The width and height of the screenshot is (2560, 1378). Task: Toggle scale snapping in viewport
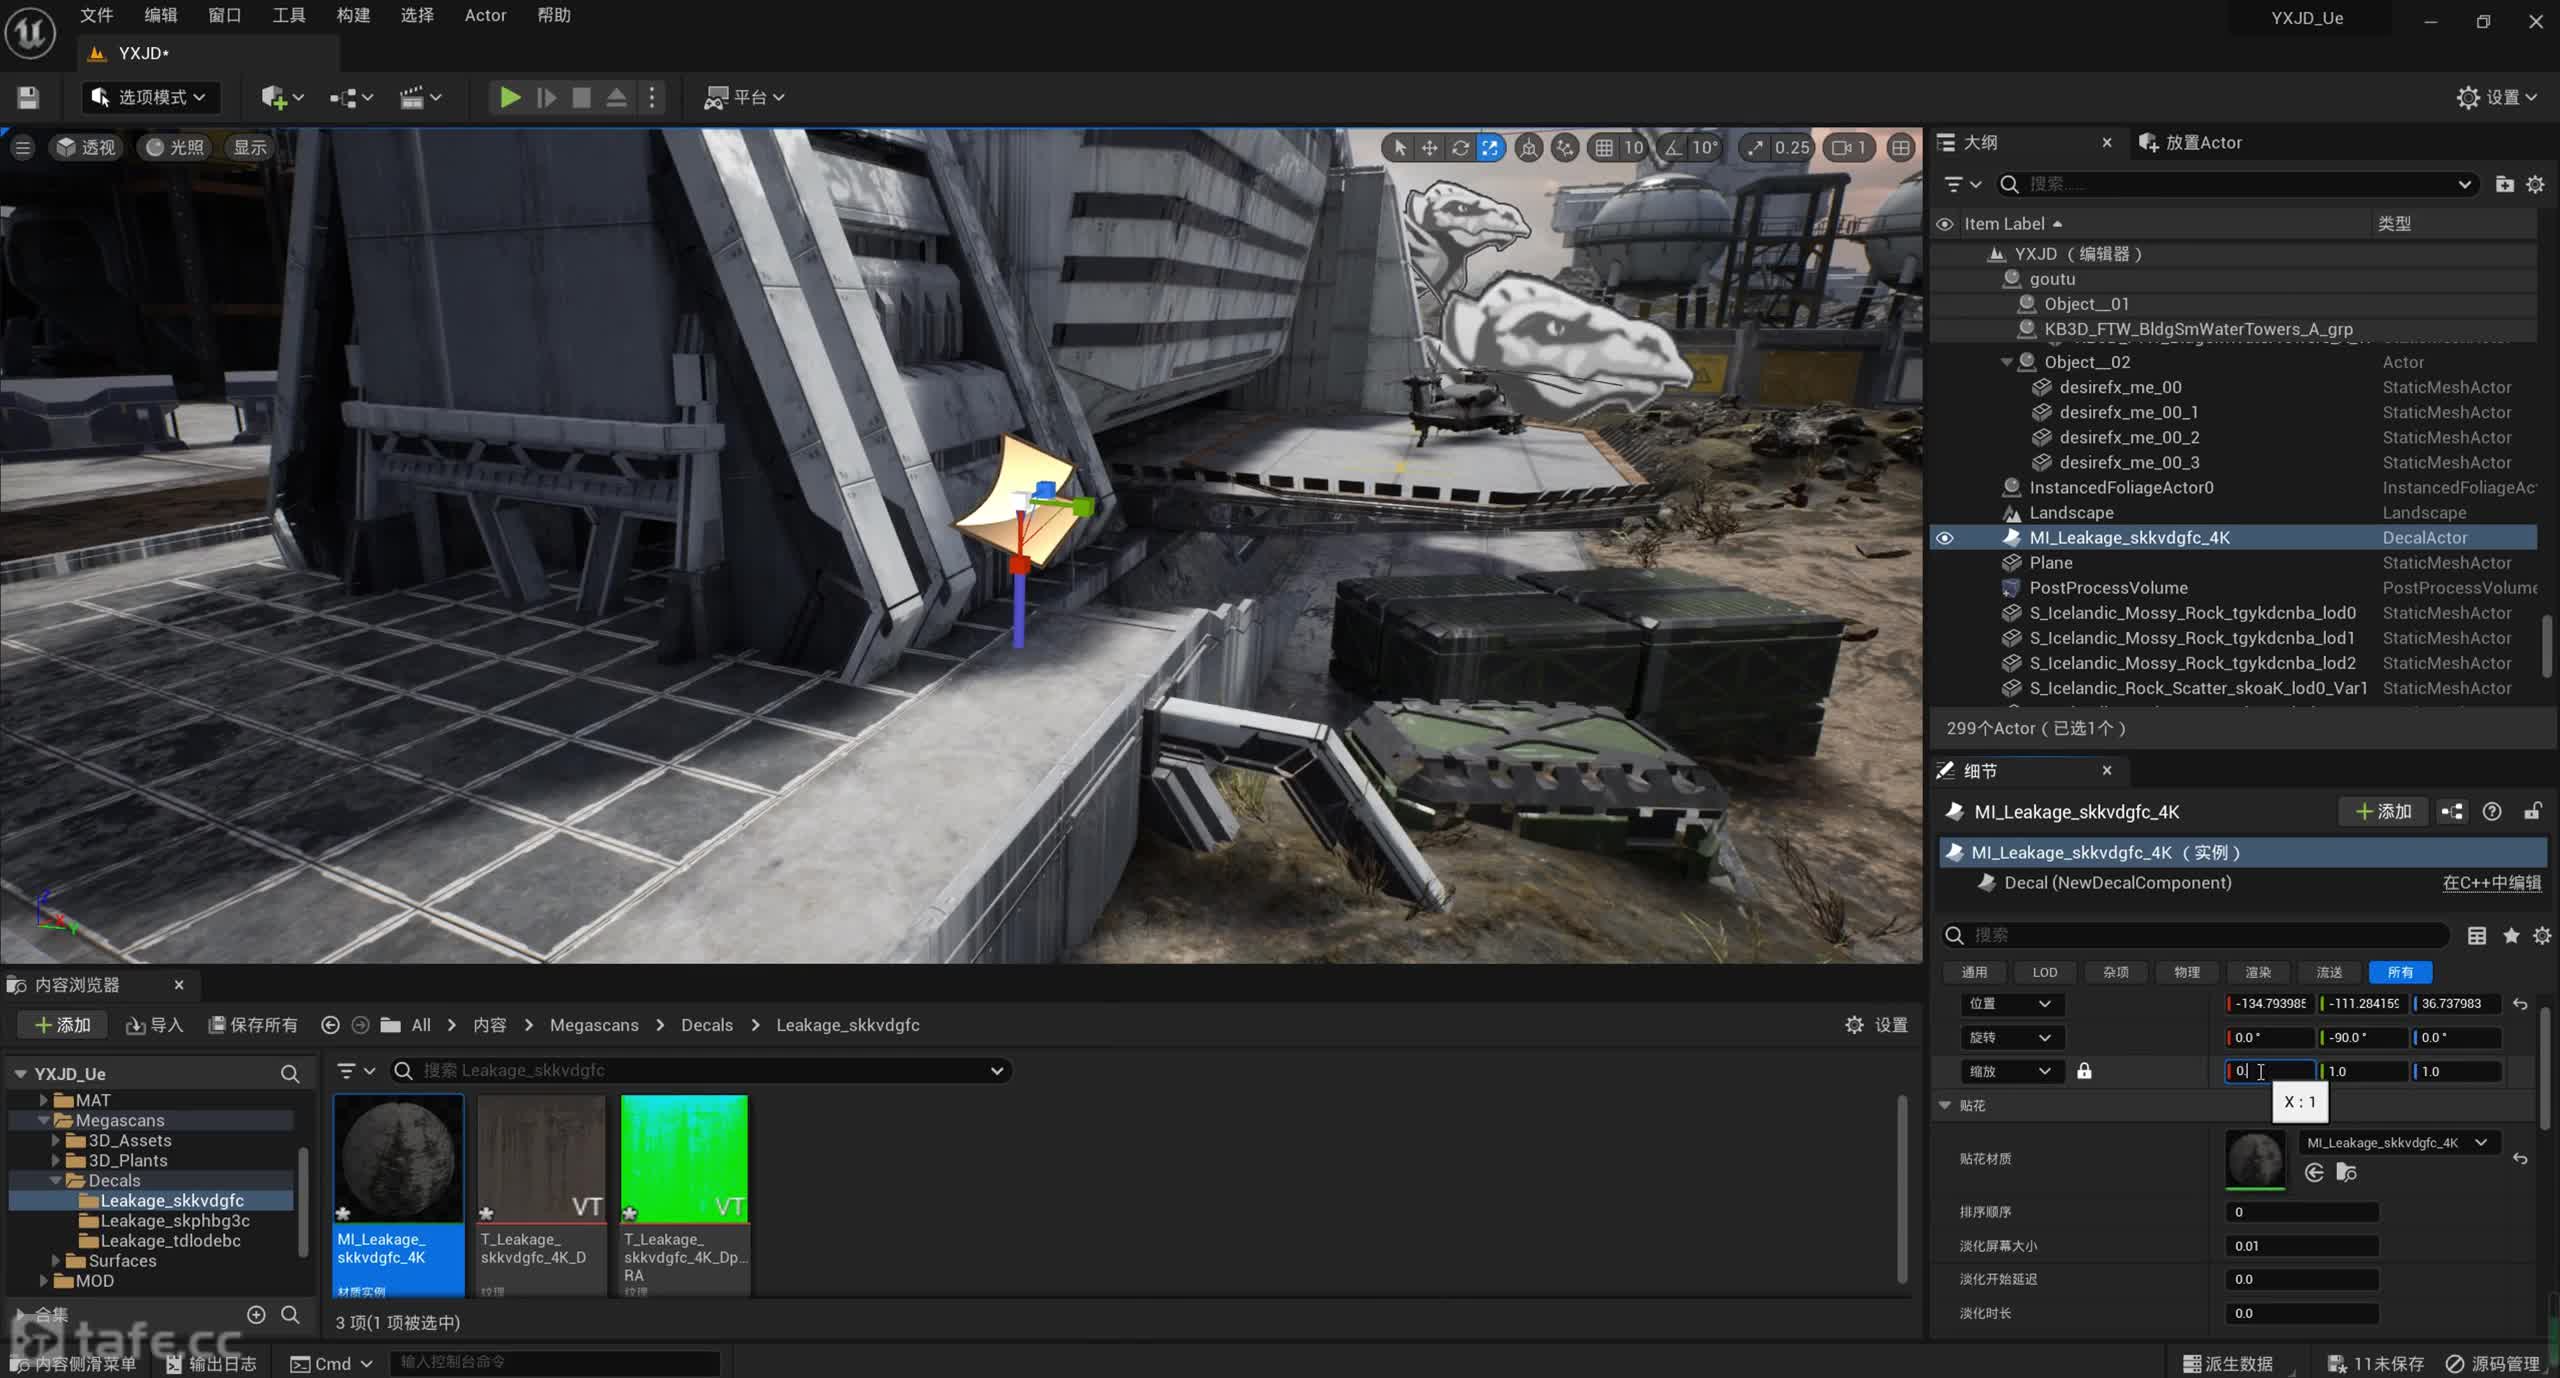(x=1755, y=148)
